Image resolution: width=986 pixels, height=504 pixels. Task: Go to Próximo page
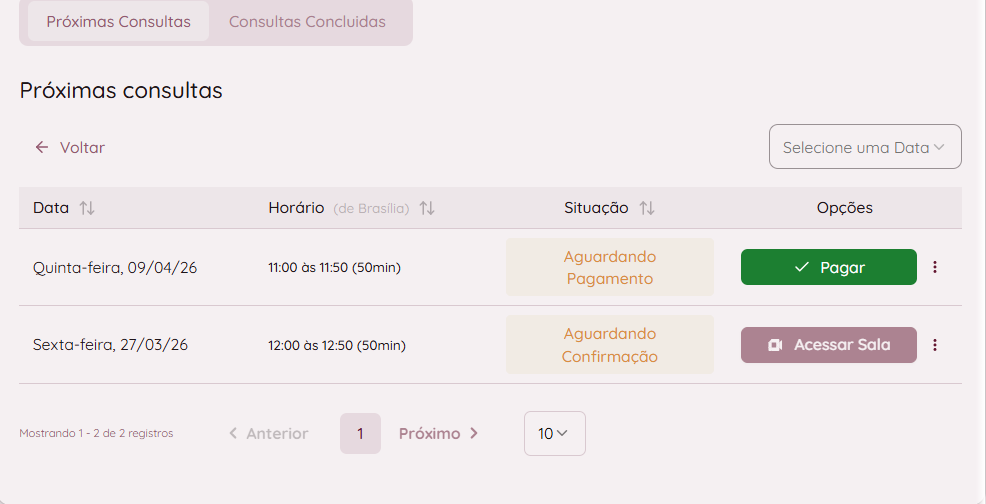tap(439, 433)
